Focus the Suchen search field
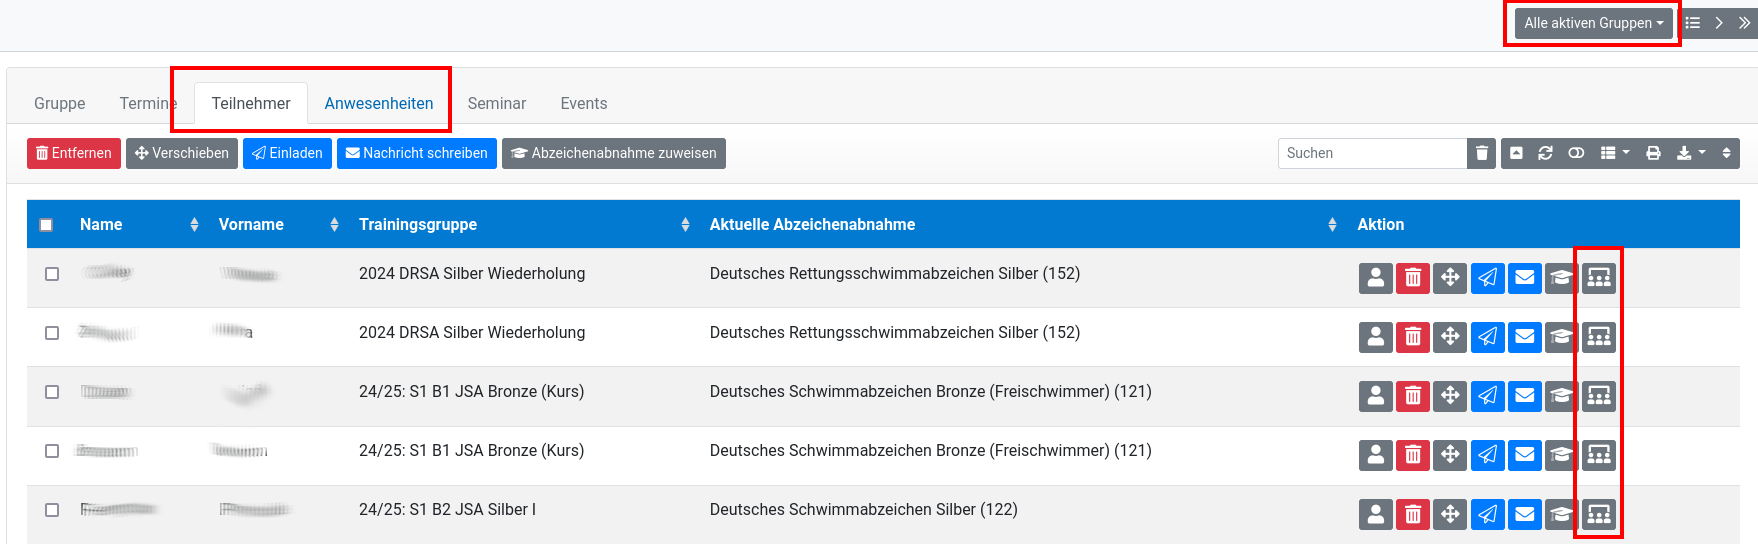Viewport: 1758px width, 544px height. click(x=1372, y=153)
